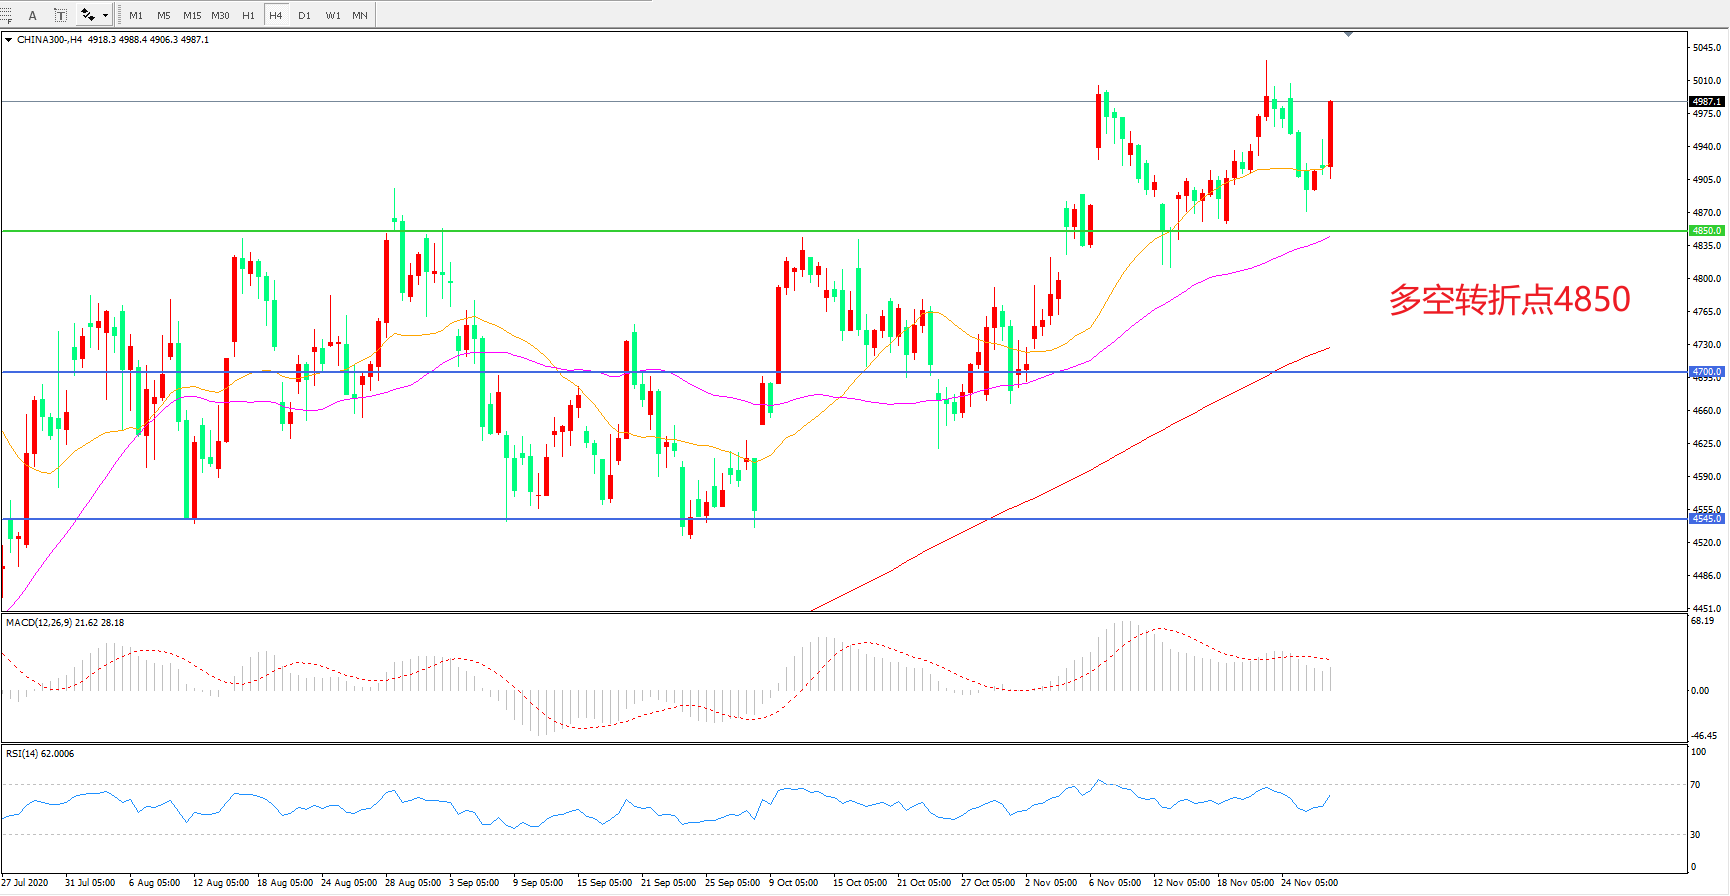Select the H1 timeframe button
1730x896 pixels.
coord(248,15)
